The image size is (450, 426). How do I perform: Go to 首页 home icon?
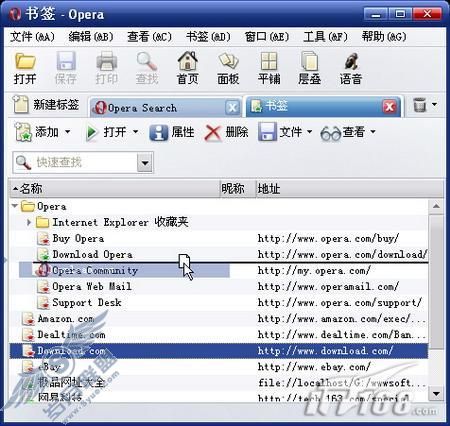(x=187, y=61)
